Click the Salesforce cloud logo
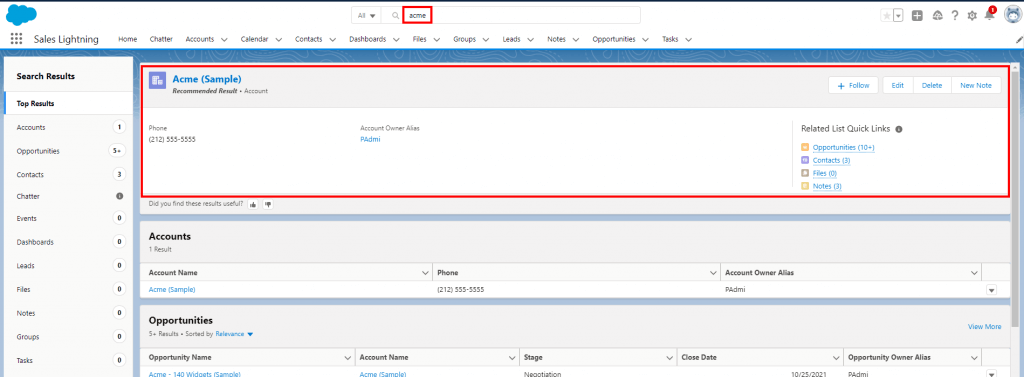This screenshot has width=1024, height=377. tap(21, 14)
